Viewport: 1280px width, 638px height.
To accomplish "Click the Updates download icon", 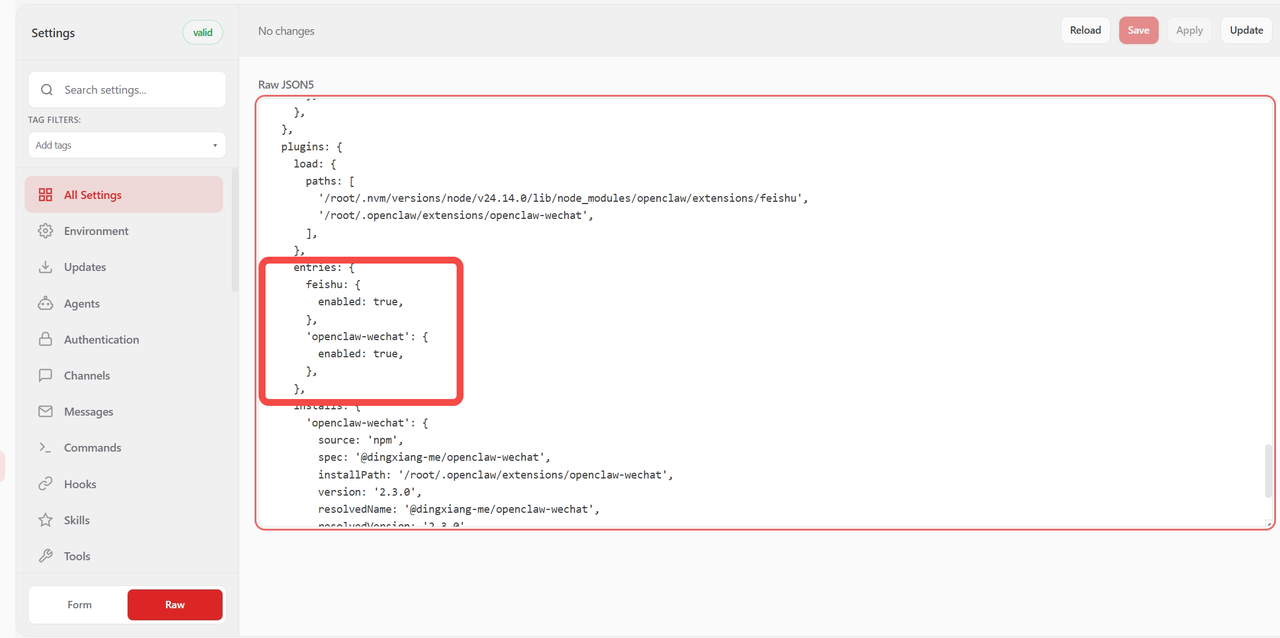I will click(45, 267).
